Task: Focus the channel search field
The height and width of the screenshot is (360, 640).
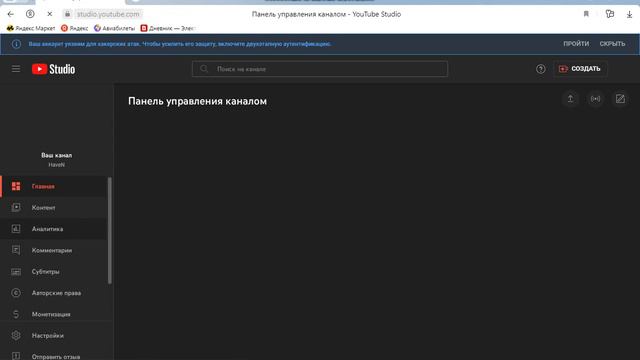Action: point(320,69)
